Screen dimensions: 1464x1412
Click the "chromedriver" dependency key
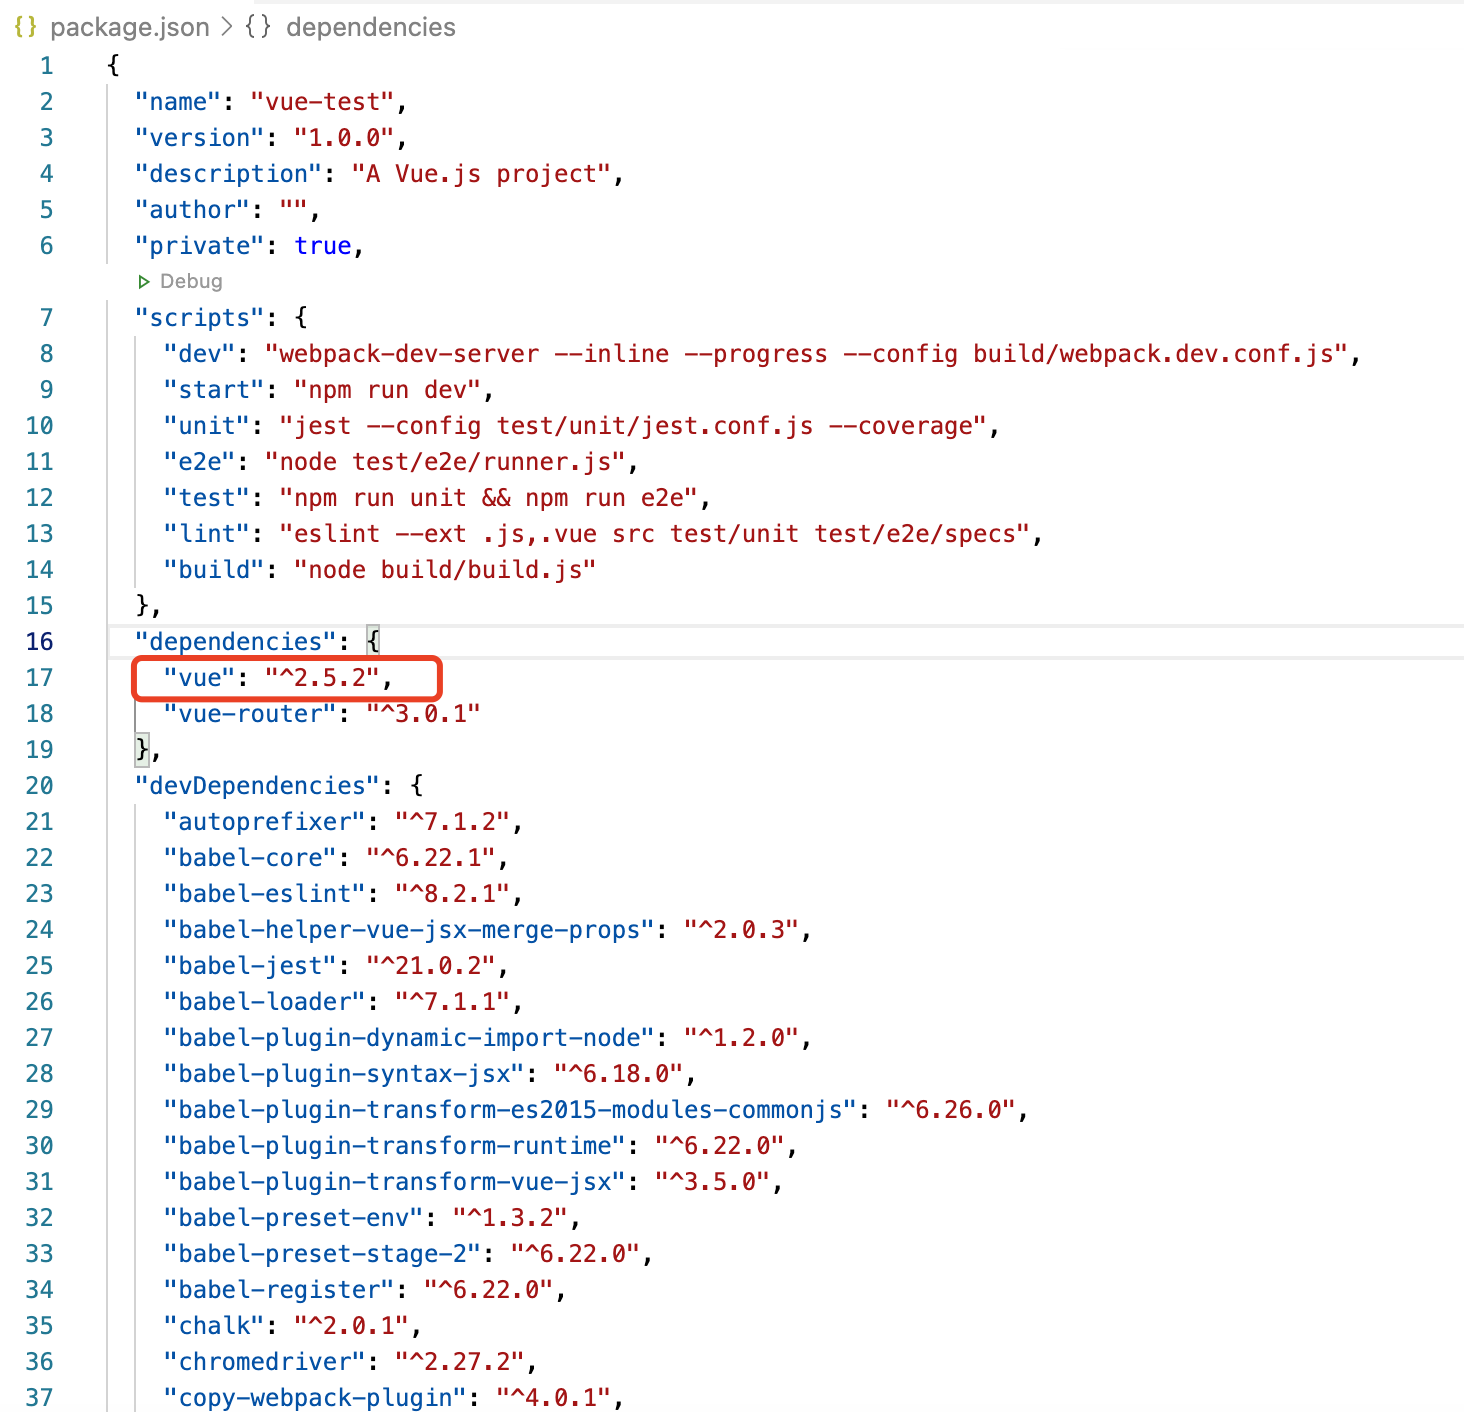click(264, 1362)
